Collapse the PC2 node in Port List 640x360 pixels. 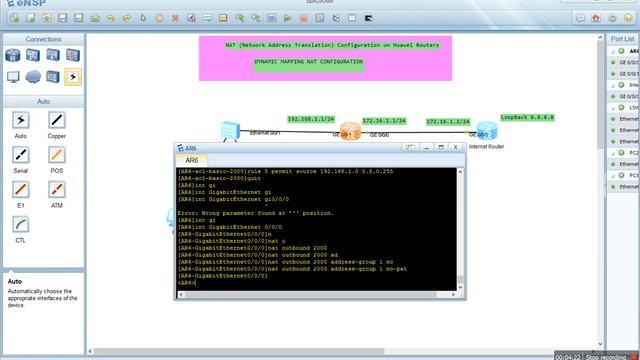tap(613, 153)
